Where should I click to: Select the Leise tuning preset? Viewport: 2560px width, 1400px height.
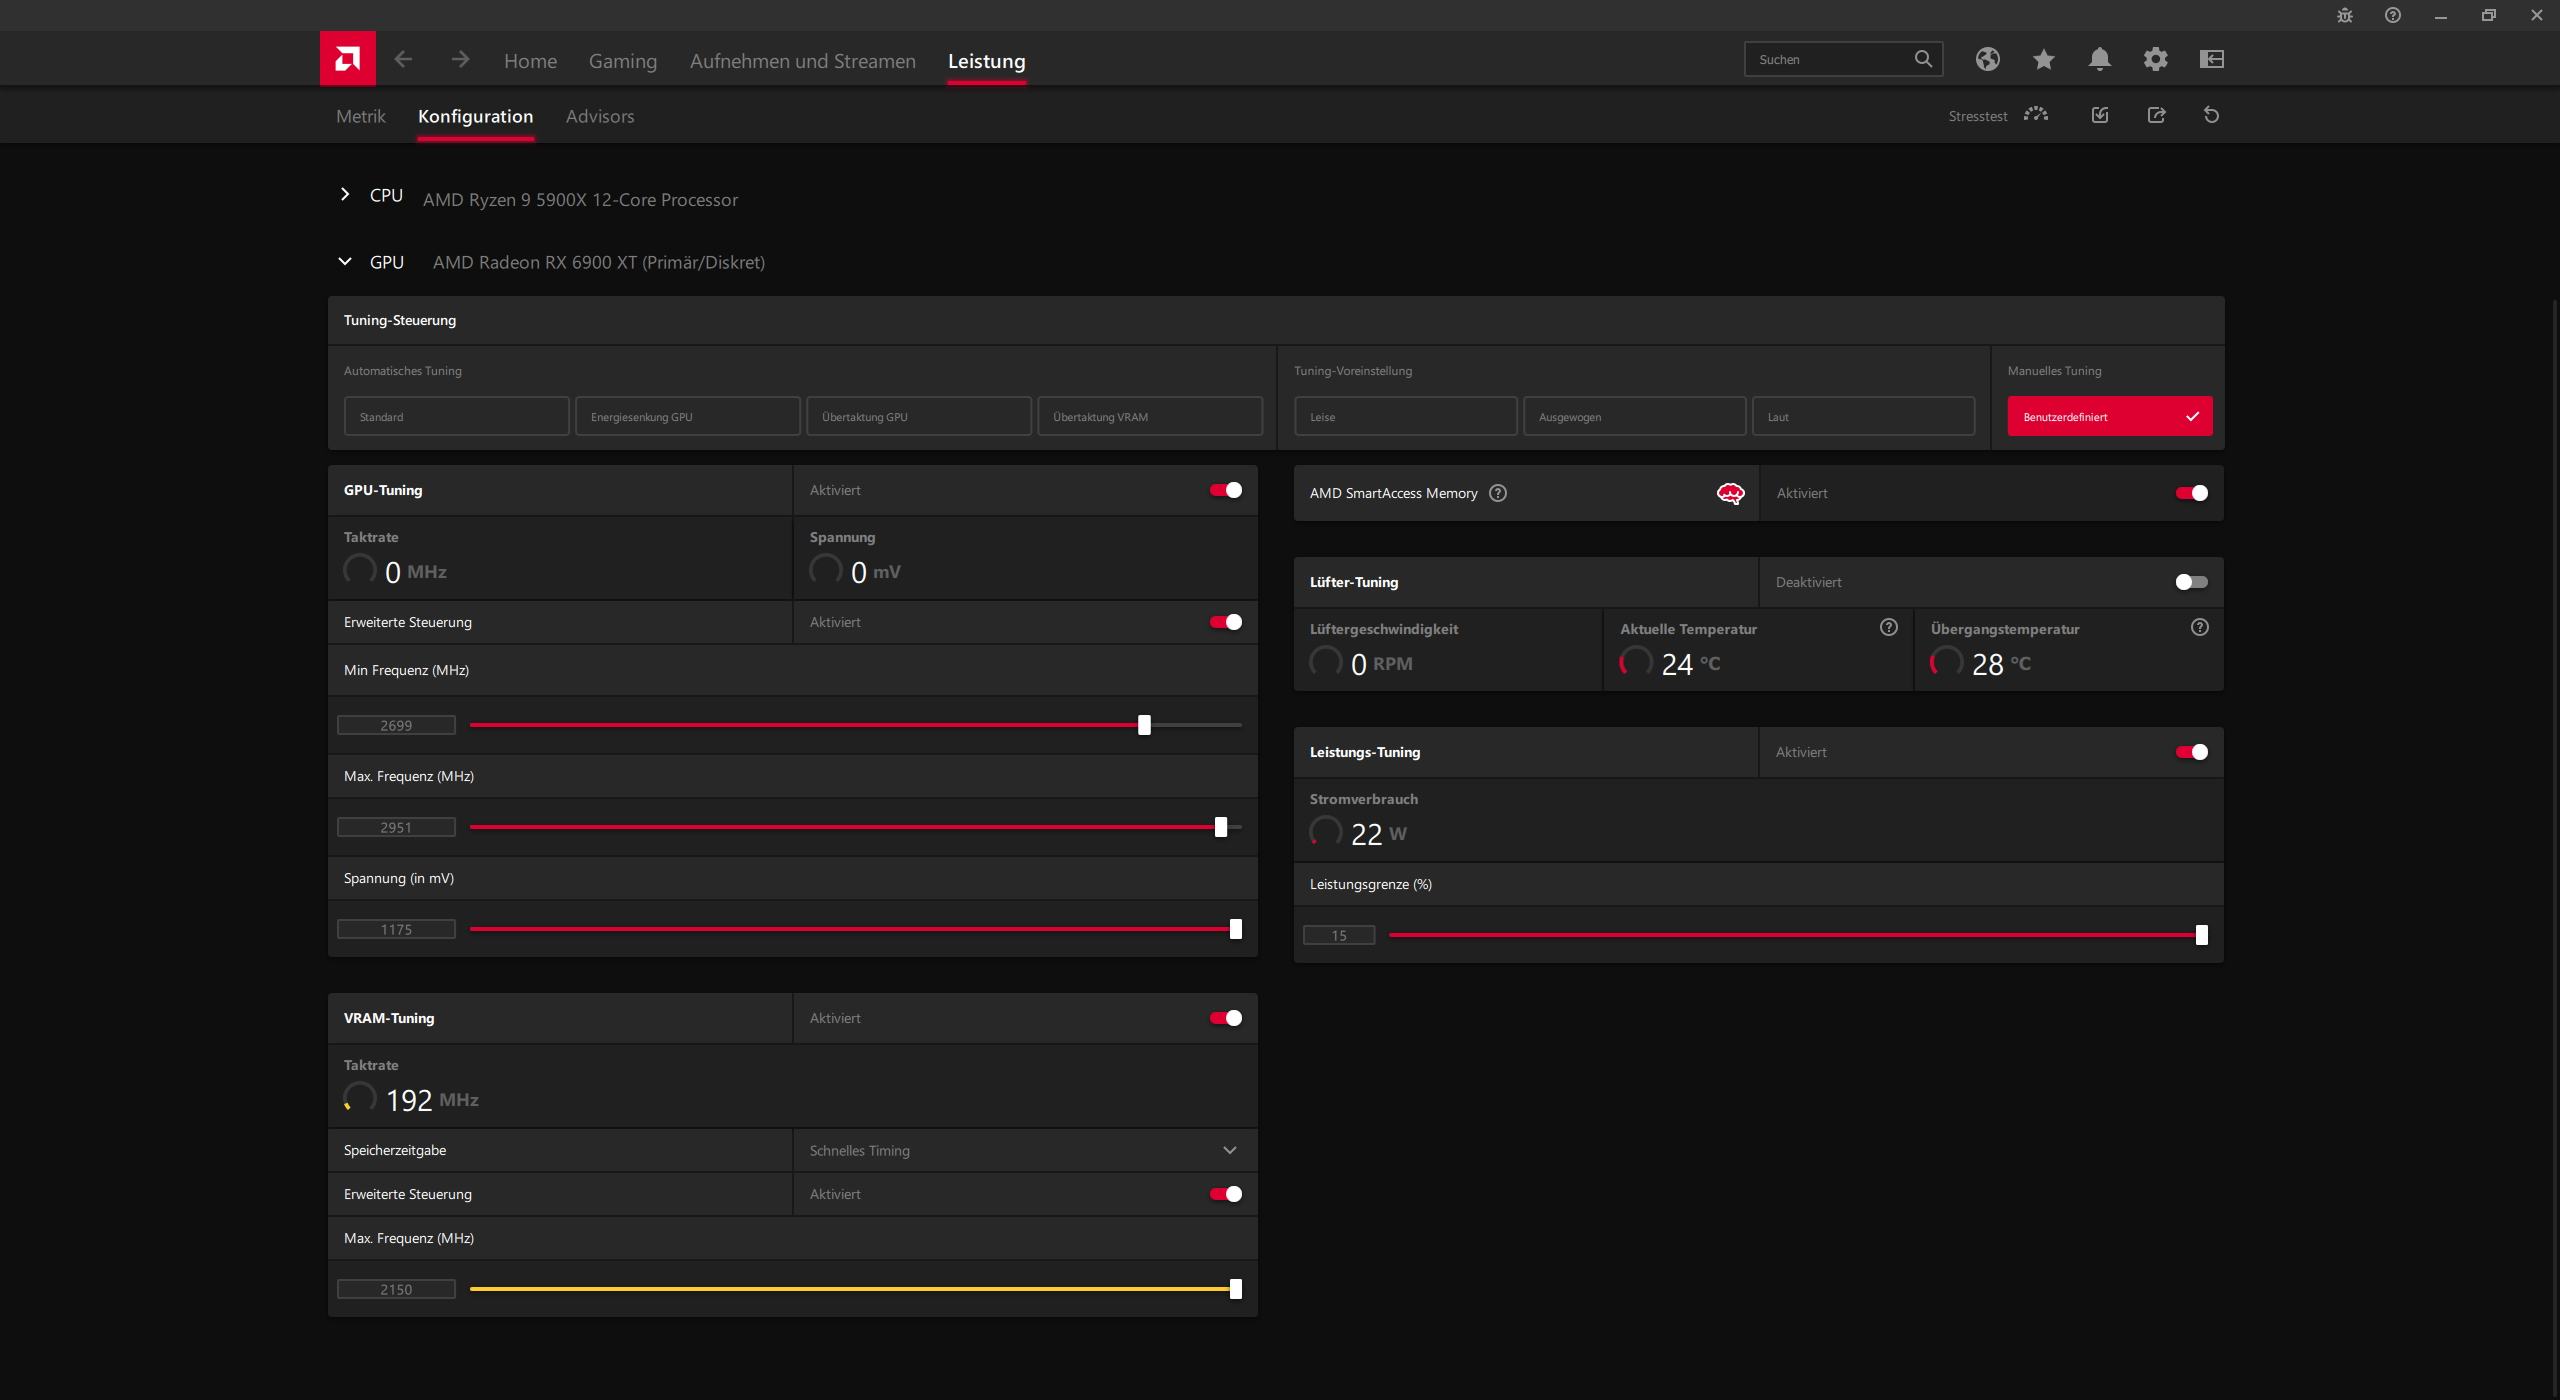click(1405, 416)
